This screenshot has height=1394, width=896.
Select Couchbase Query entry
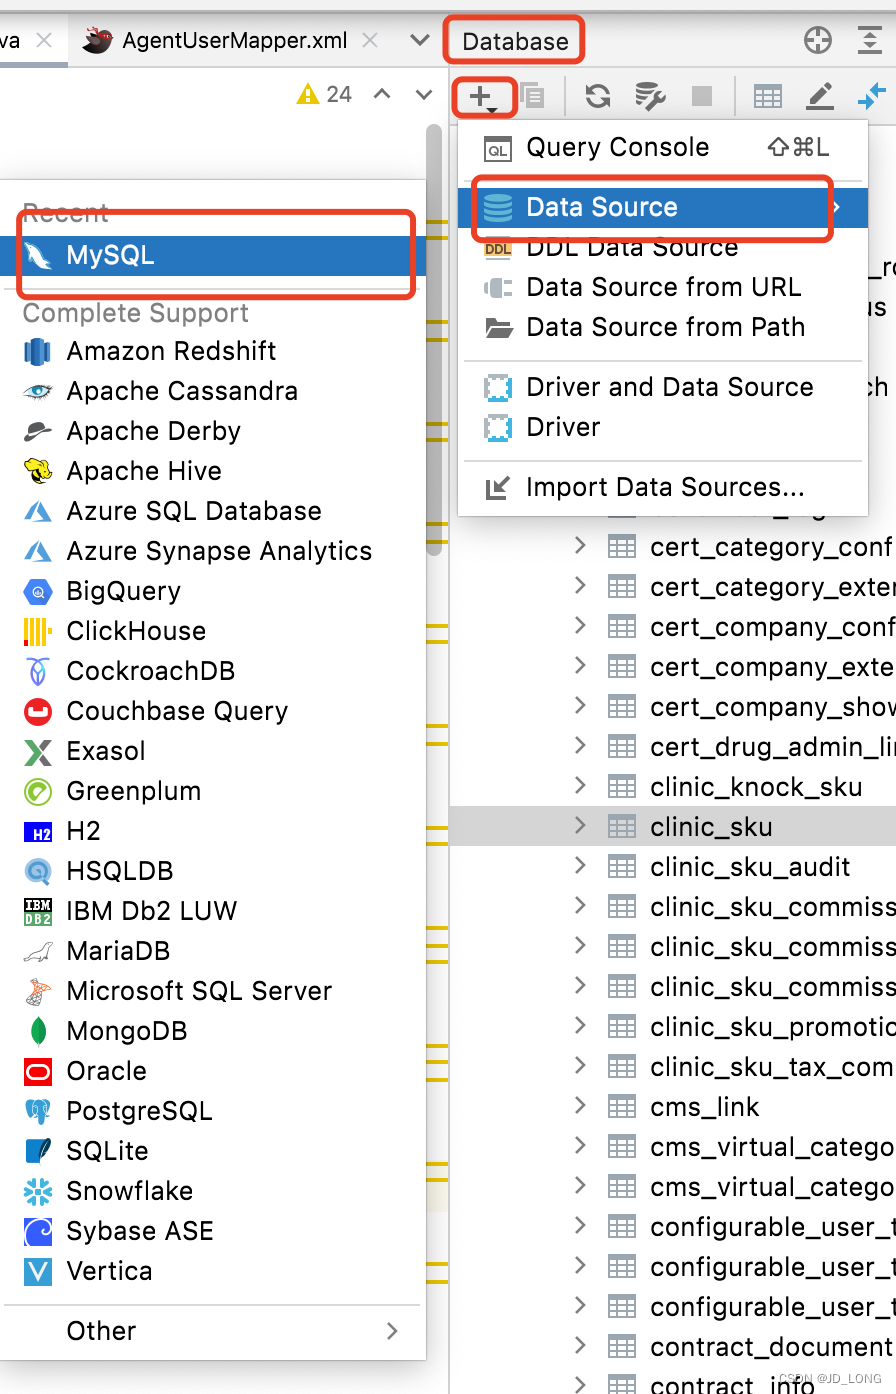click(213, 711)
